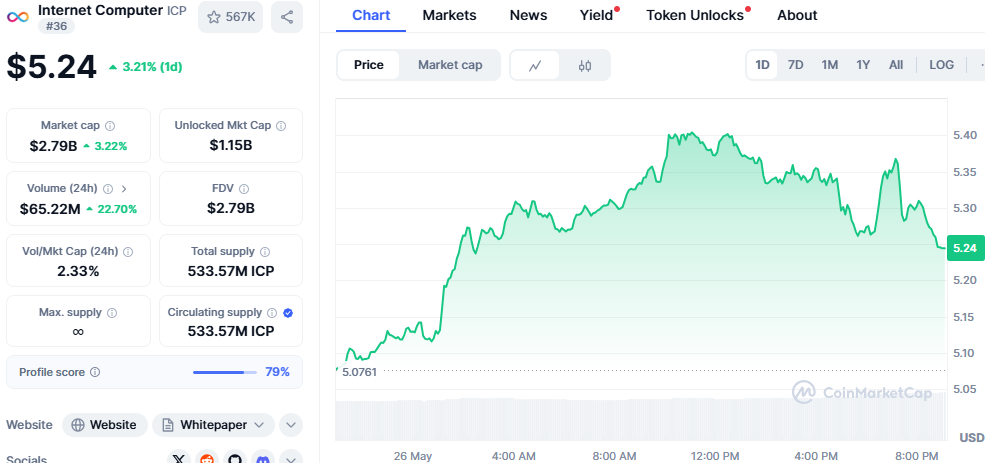Viewport: 985px width, 463px height.
Task: Click verified badge by Circulating supply
Action: pyautogui.click(x=288, y=312)
